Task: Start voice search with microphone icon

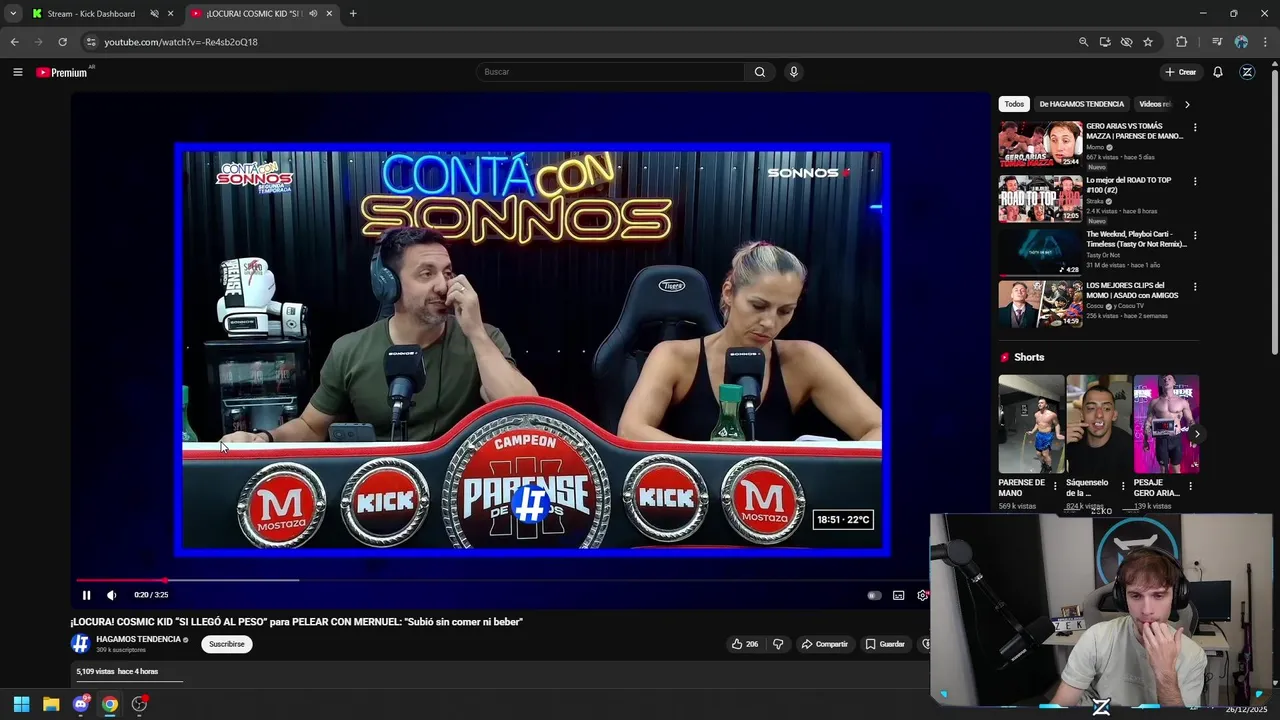Action: coord(793,72)
